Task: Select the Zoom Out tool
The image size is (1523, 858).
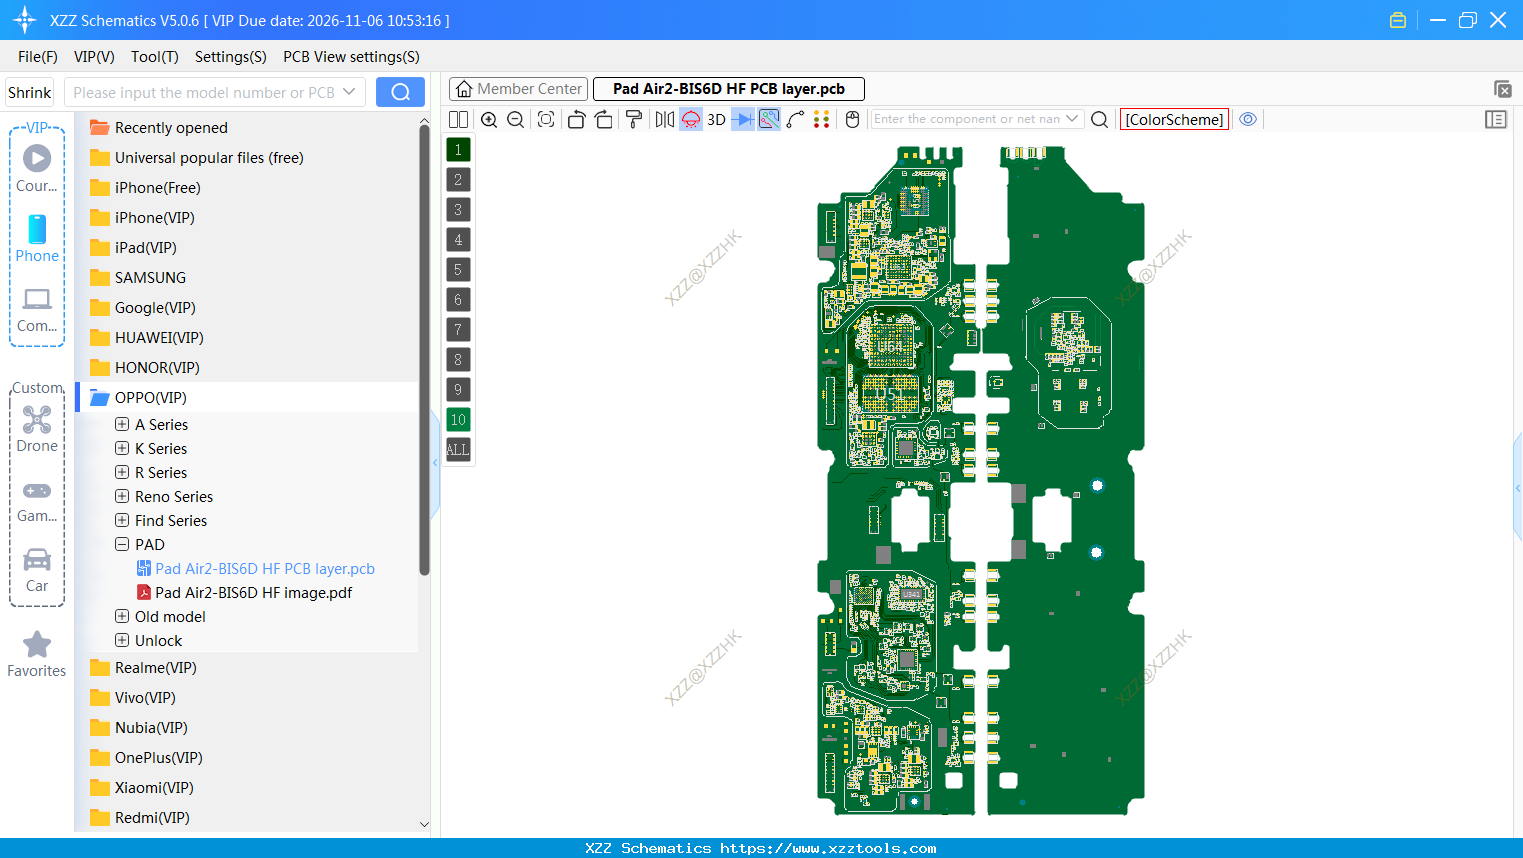Action: [515, 119]
